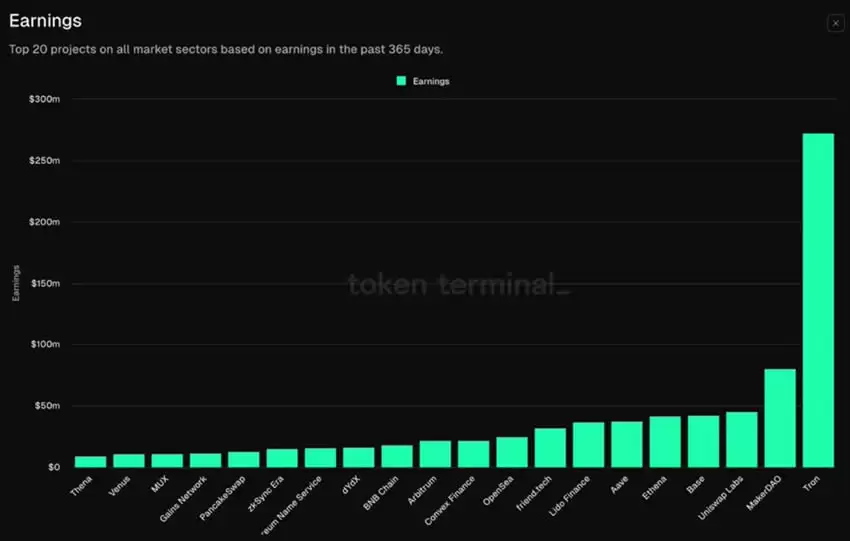
Task: Click the Thena bar
Action: pos(90,462)
